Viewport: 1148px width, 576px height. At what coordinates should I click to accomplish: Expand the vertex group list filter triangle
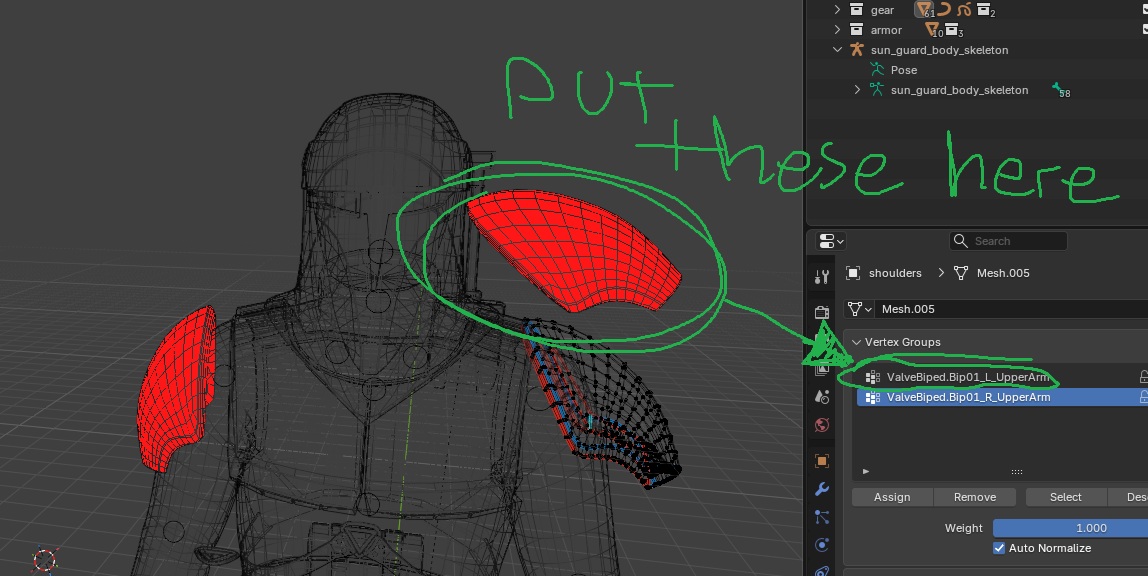[865, 471]
